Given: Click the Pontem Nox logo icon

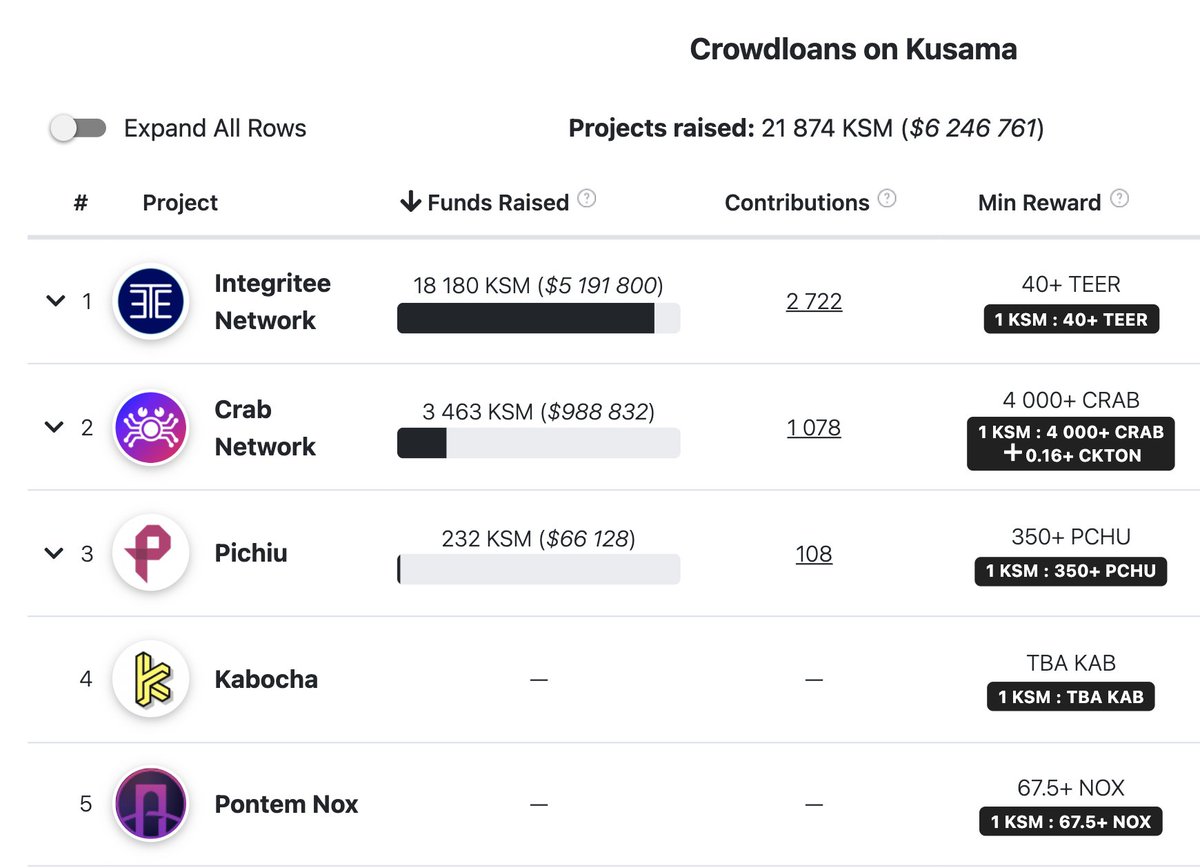Looking at the screenshot, I should coord(151,804).
